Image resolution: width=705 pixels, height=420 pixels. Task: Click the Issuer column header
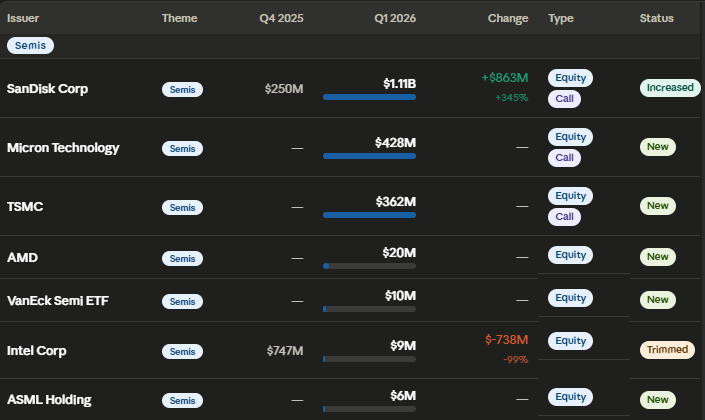(x=23, y=18)
